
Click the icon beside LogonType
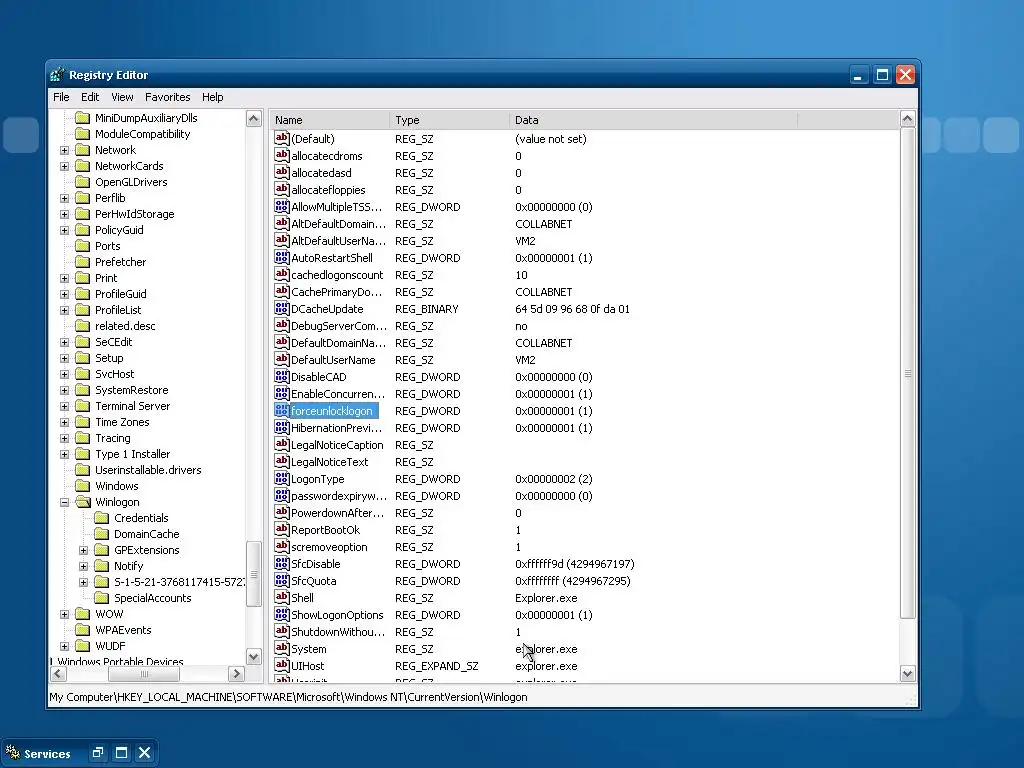pyautogui.click(x=281, y=478)
